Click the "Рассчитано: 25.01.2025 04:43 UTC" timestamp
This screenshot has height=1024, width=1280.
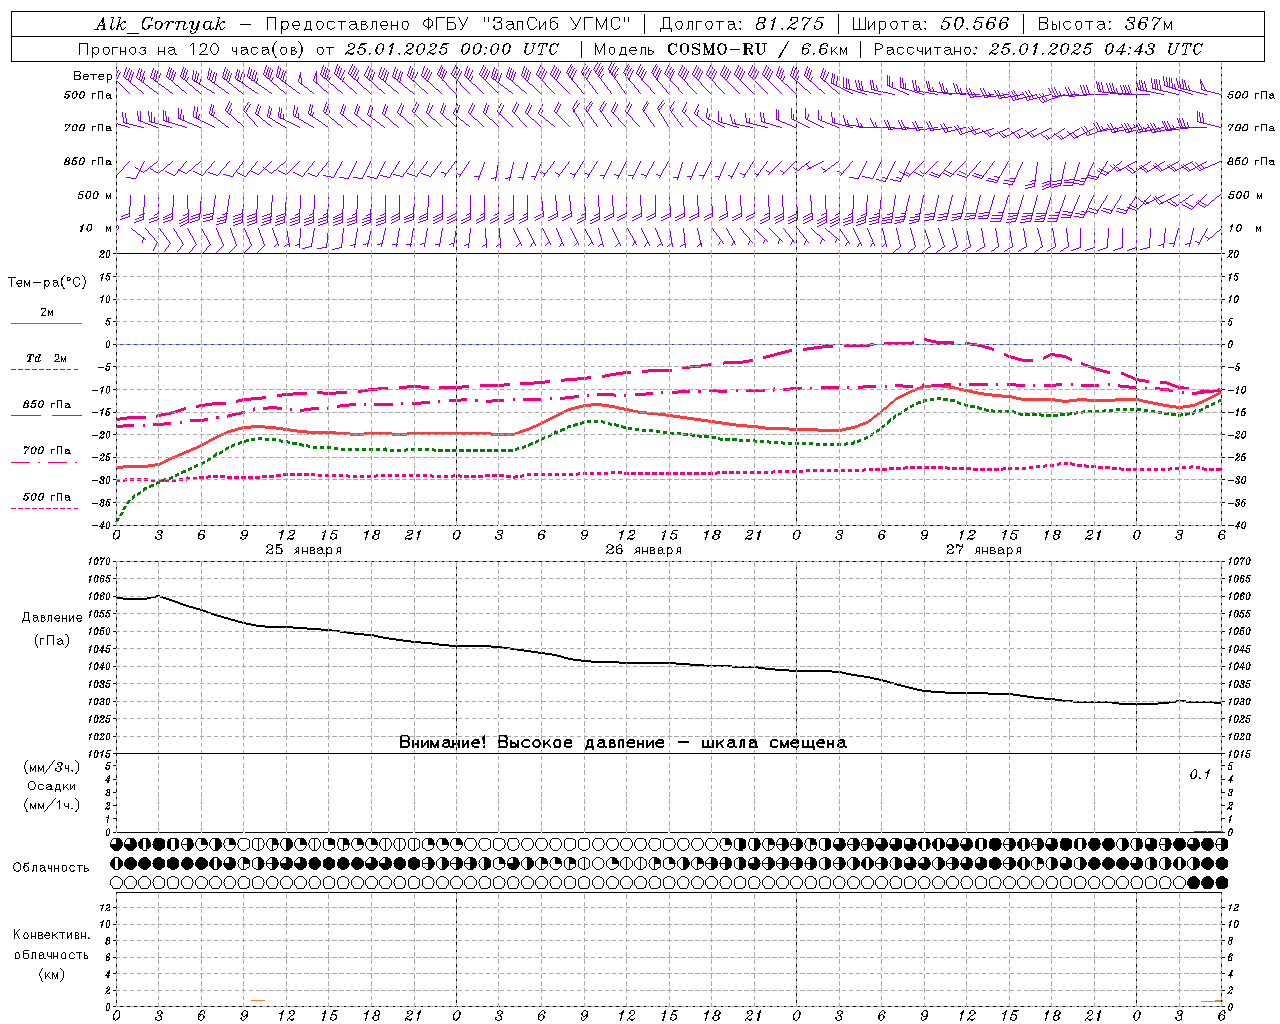click(1038, 49)
